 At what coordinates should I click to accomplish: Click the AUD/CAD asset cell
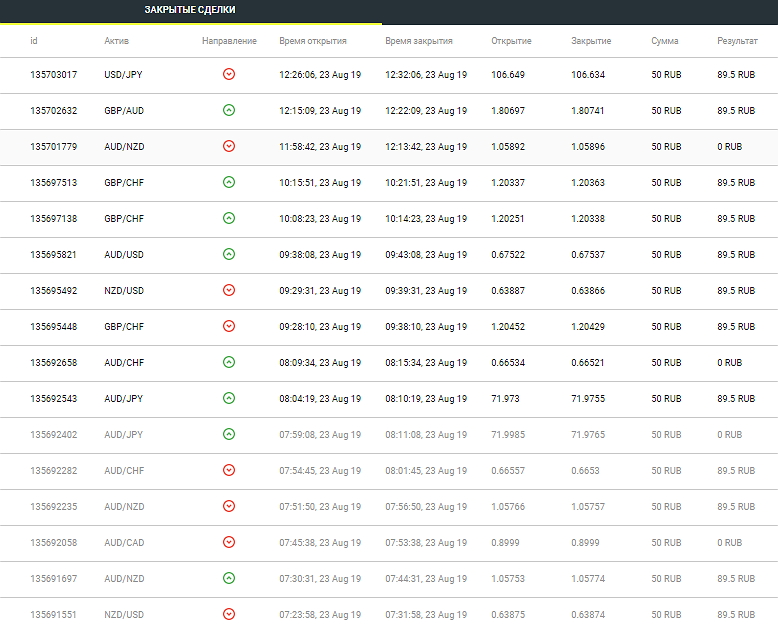coord(124,543)
